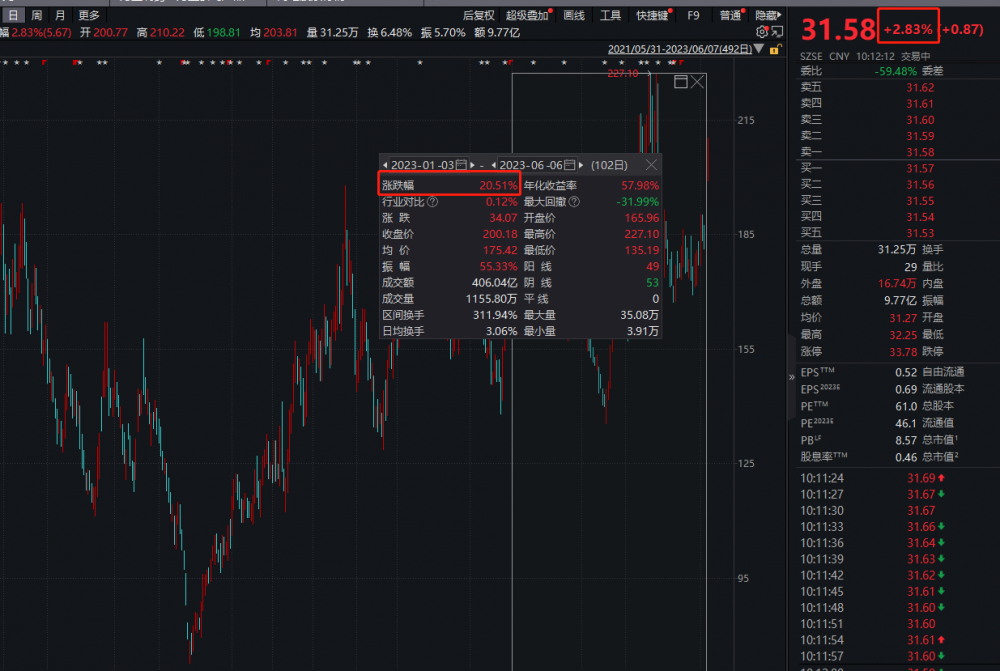
Task: Open the 普通 display mode menu
Action: (730, 15)
